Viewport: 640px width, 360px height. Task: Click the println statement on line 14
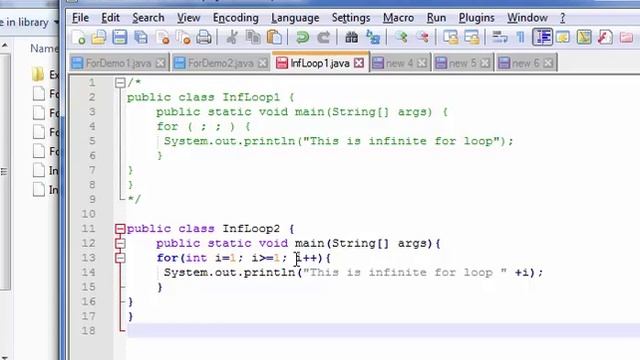pyautogui.click(x=353, y=273)
